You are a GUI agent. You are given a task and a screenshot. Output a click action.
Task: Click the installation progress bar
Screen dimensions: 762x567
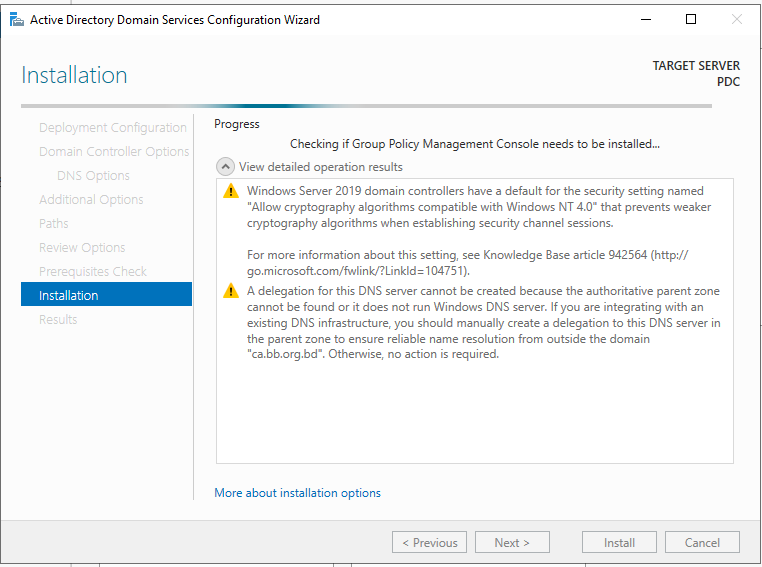point(366,105)
